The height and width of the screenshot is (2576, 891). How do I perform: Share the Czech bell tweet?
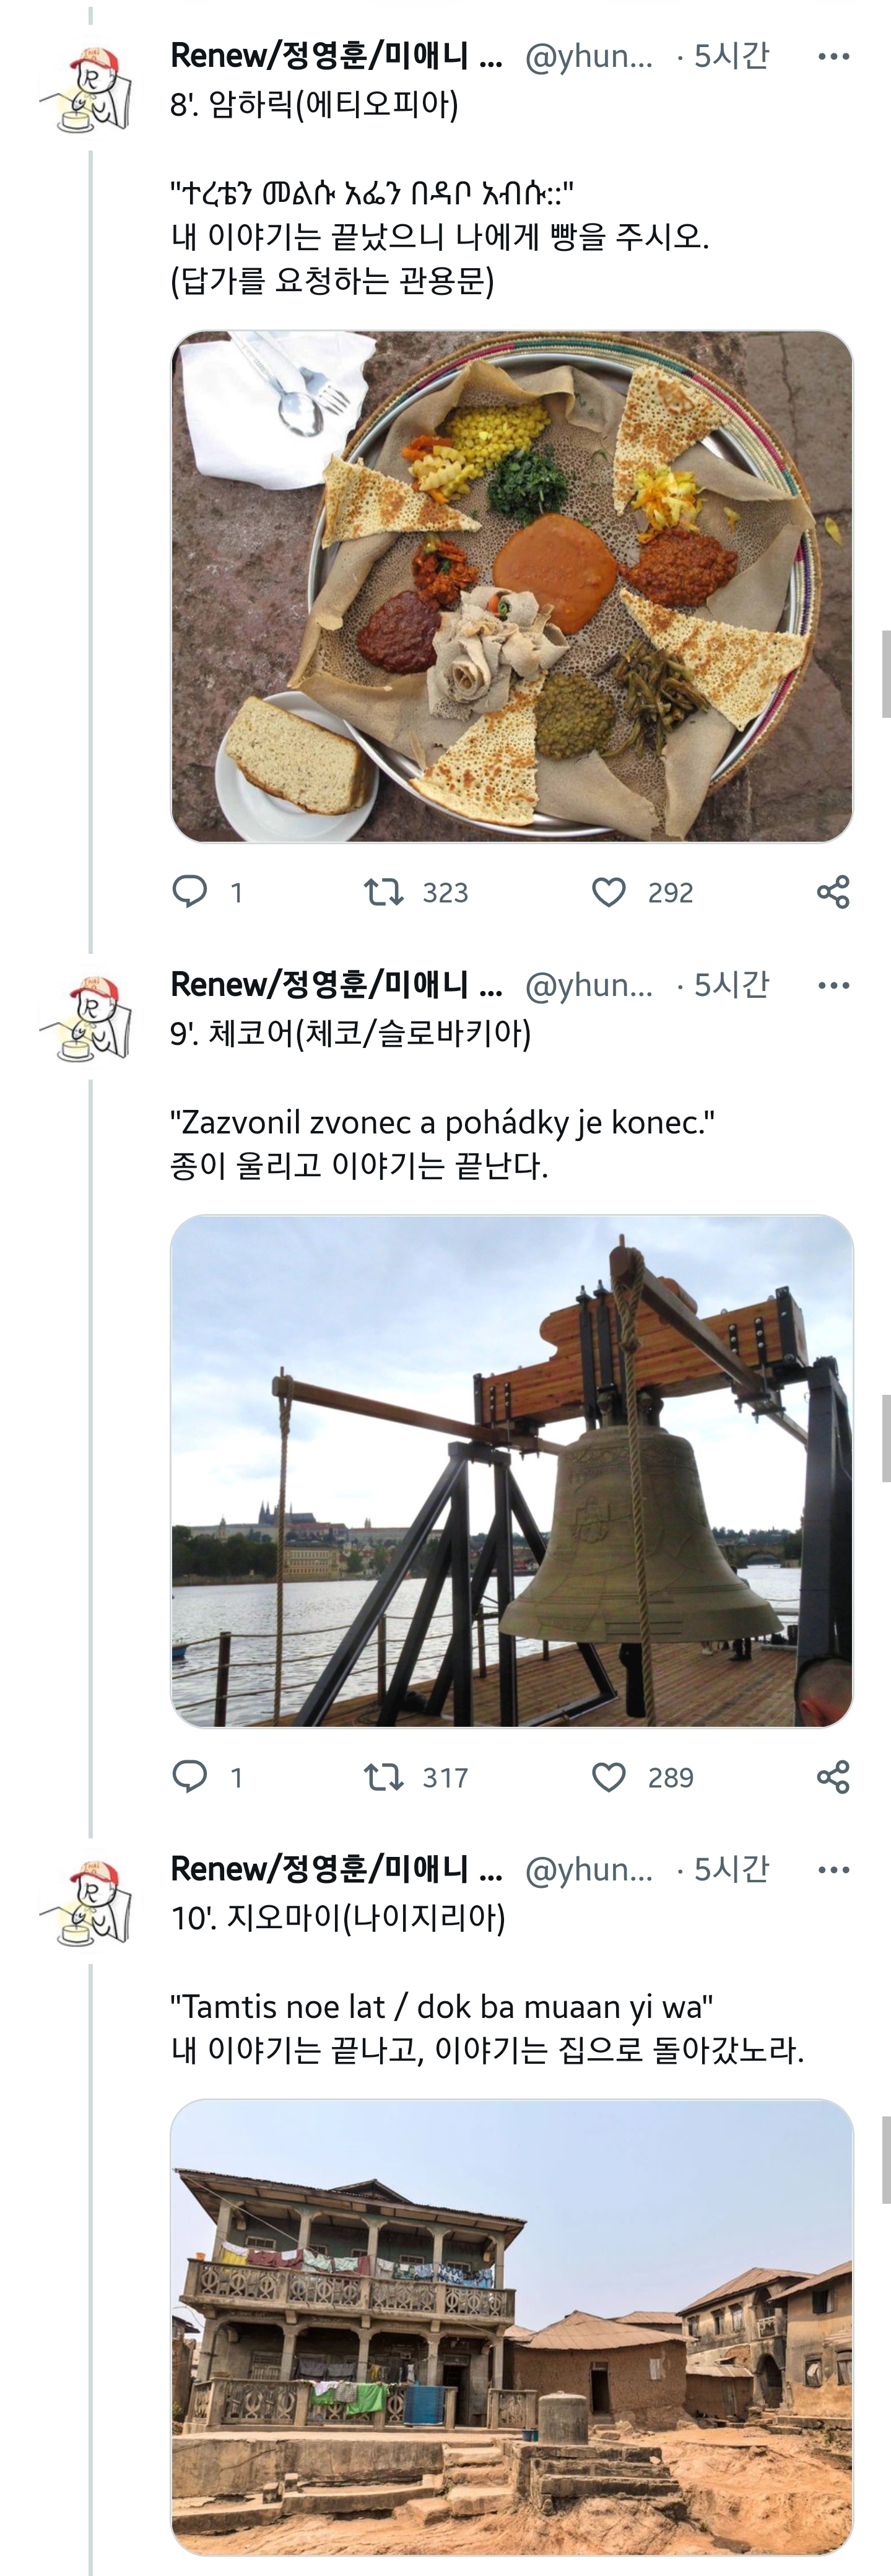coord(833,1776)
